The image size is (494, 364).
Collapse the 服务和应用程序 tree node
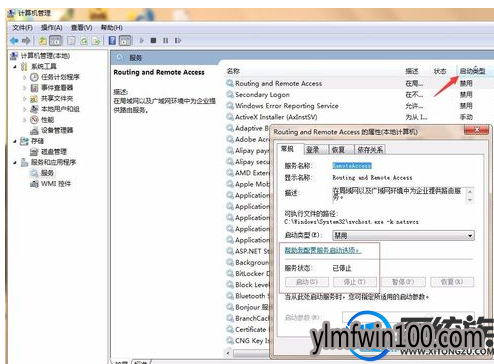coord(15,163)
